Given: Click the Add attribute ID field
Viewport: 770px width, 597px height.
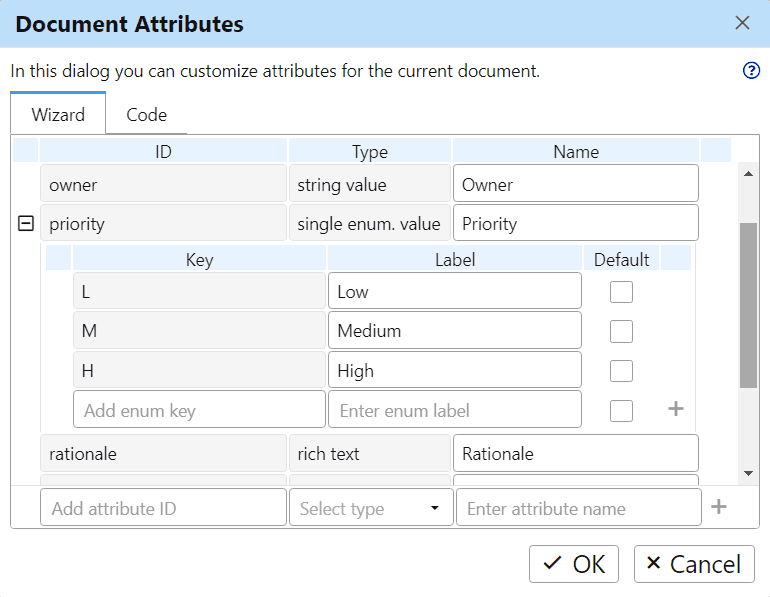Looking at the screenshot, I should click(164, 508).
